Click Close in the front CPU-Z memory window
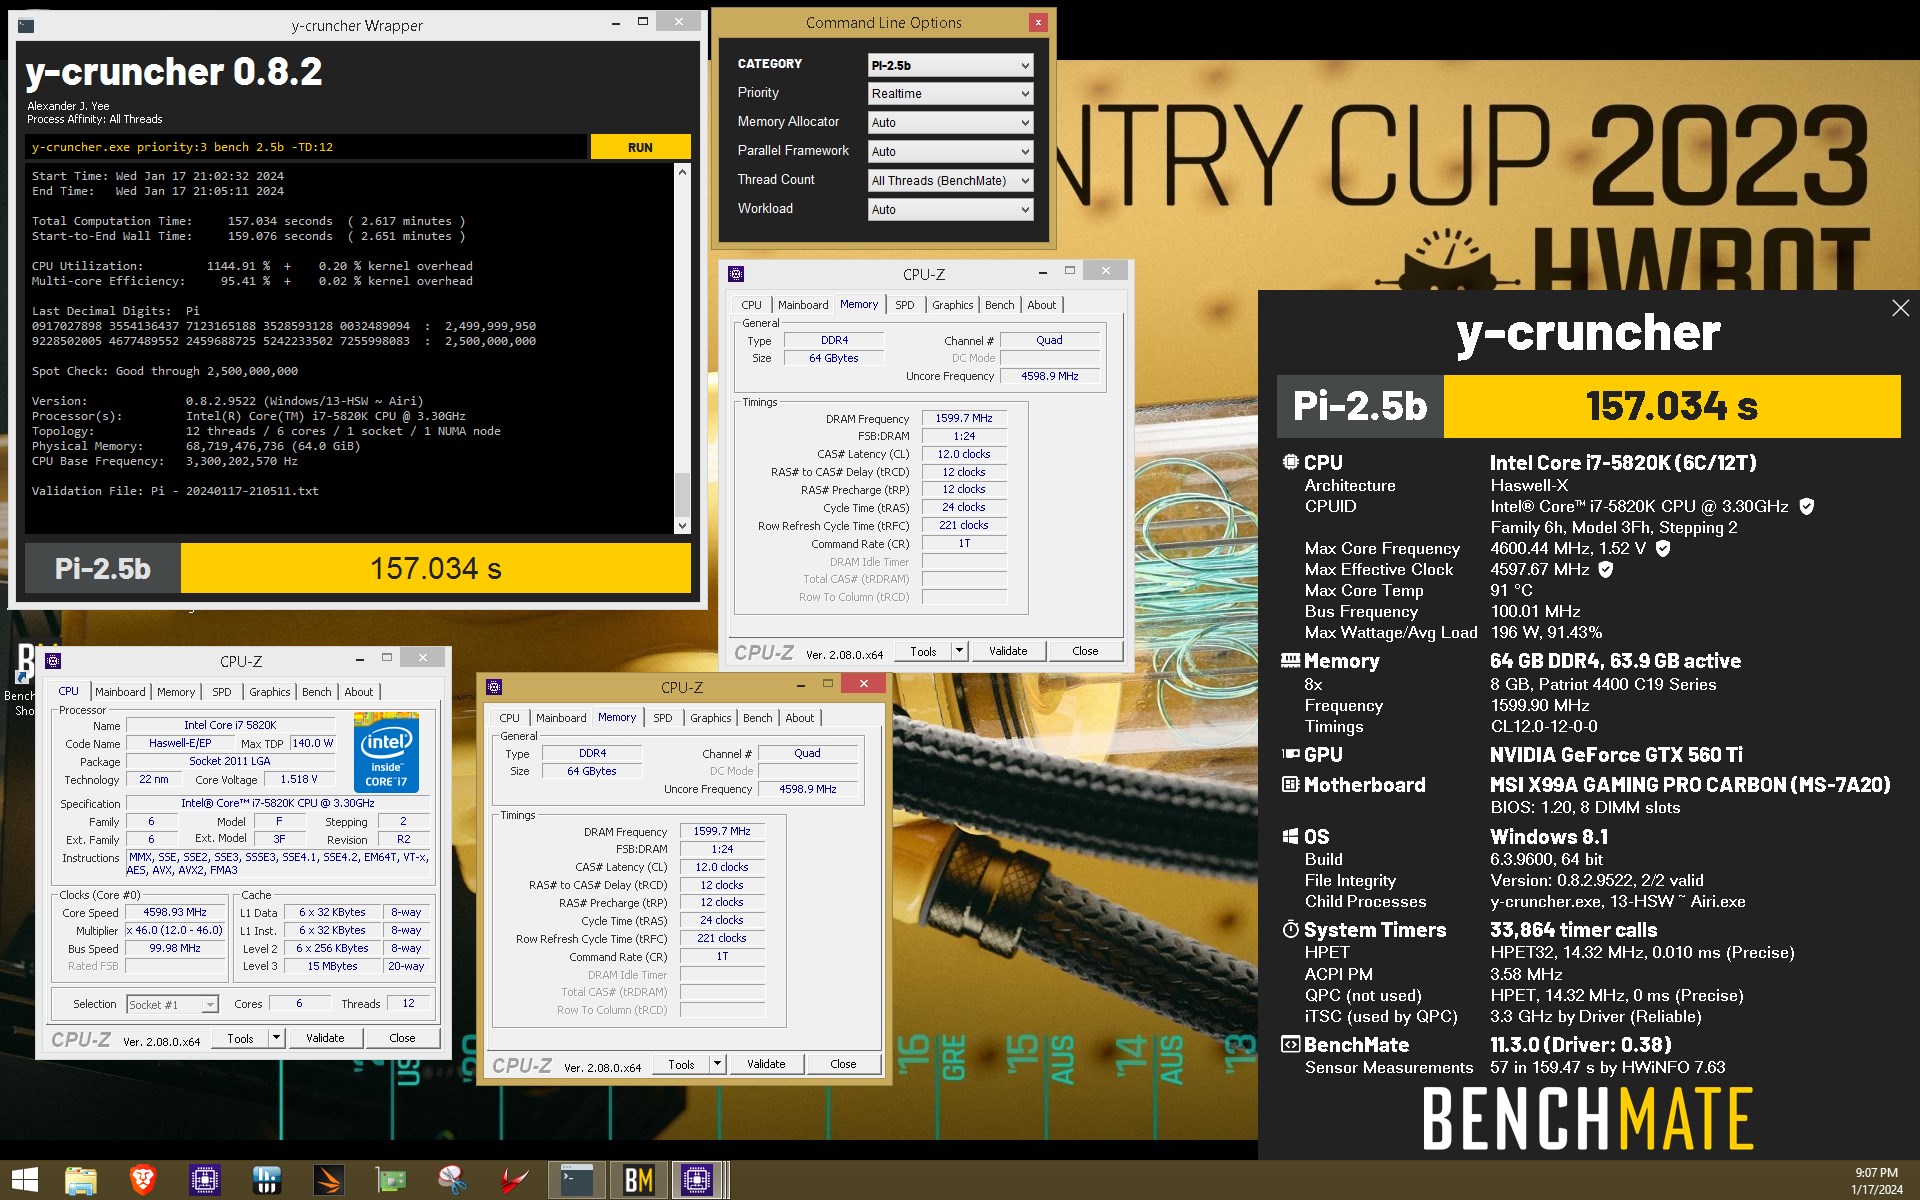This screenshot has height=1200, width=1920. (x=843, y=1064)
